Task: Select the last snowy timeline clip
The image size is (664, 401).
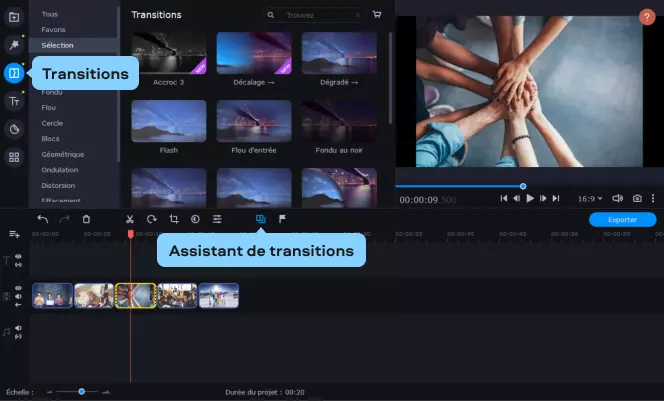Action: tap(219, 295)
